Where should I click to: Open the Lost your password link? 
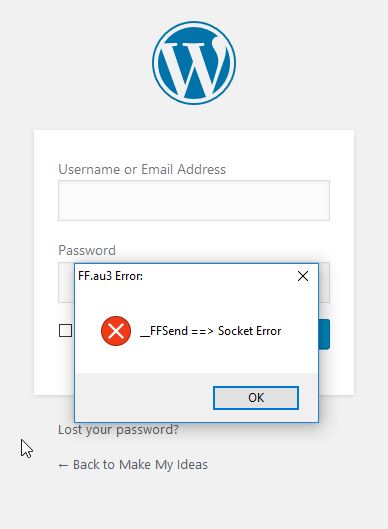(x=118, y=430)
